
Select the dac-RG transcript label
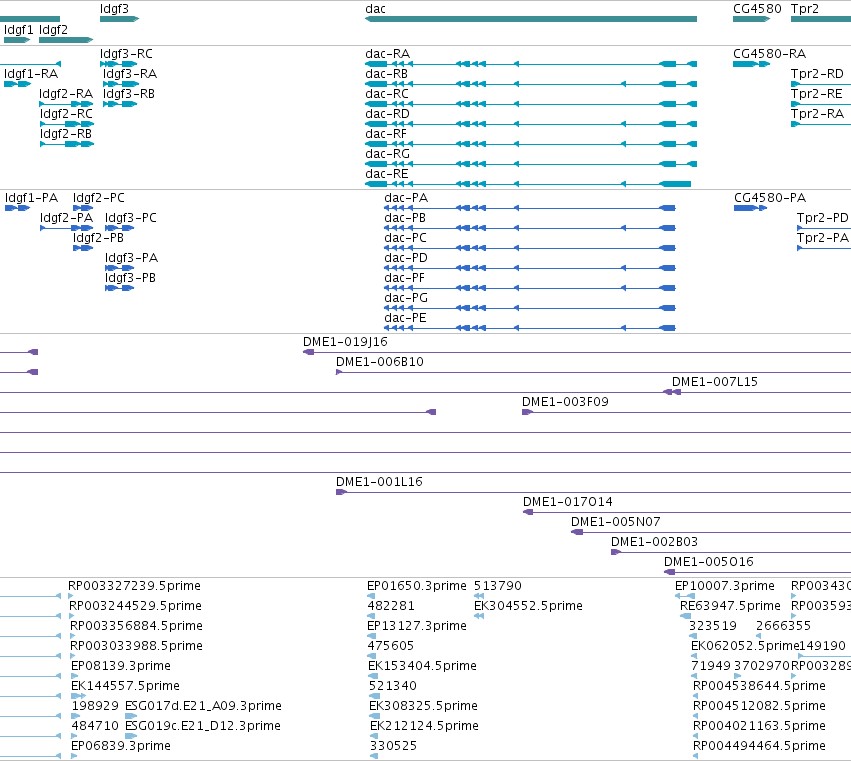point(388,154)
